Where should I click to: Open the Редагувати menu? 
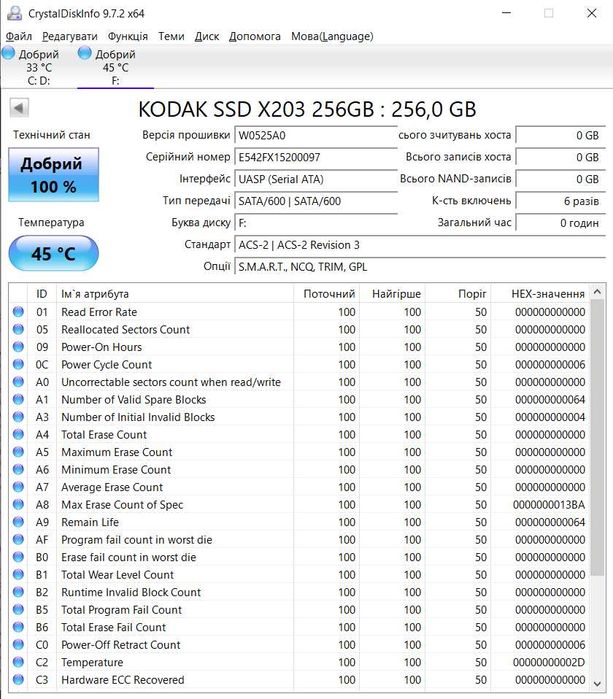click(x=70, y=36)
